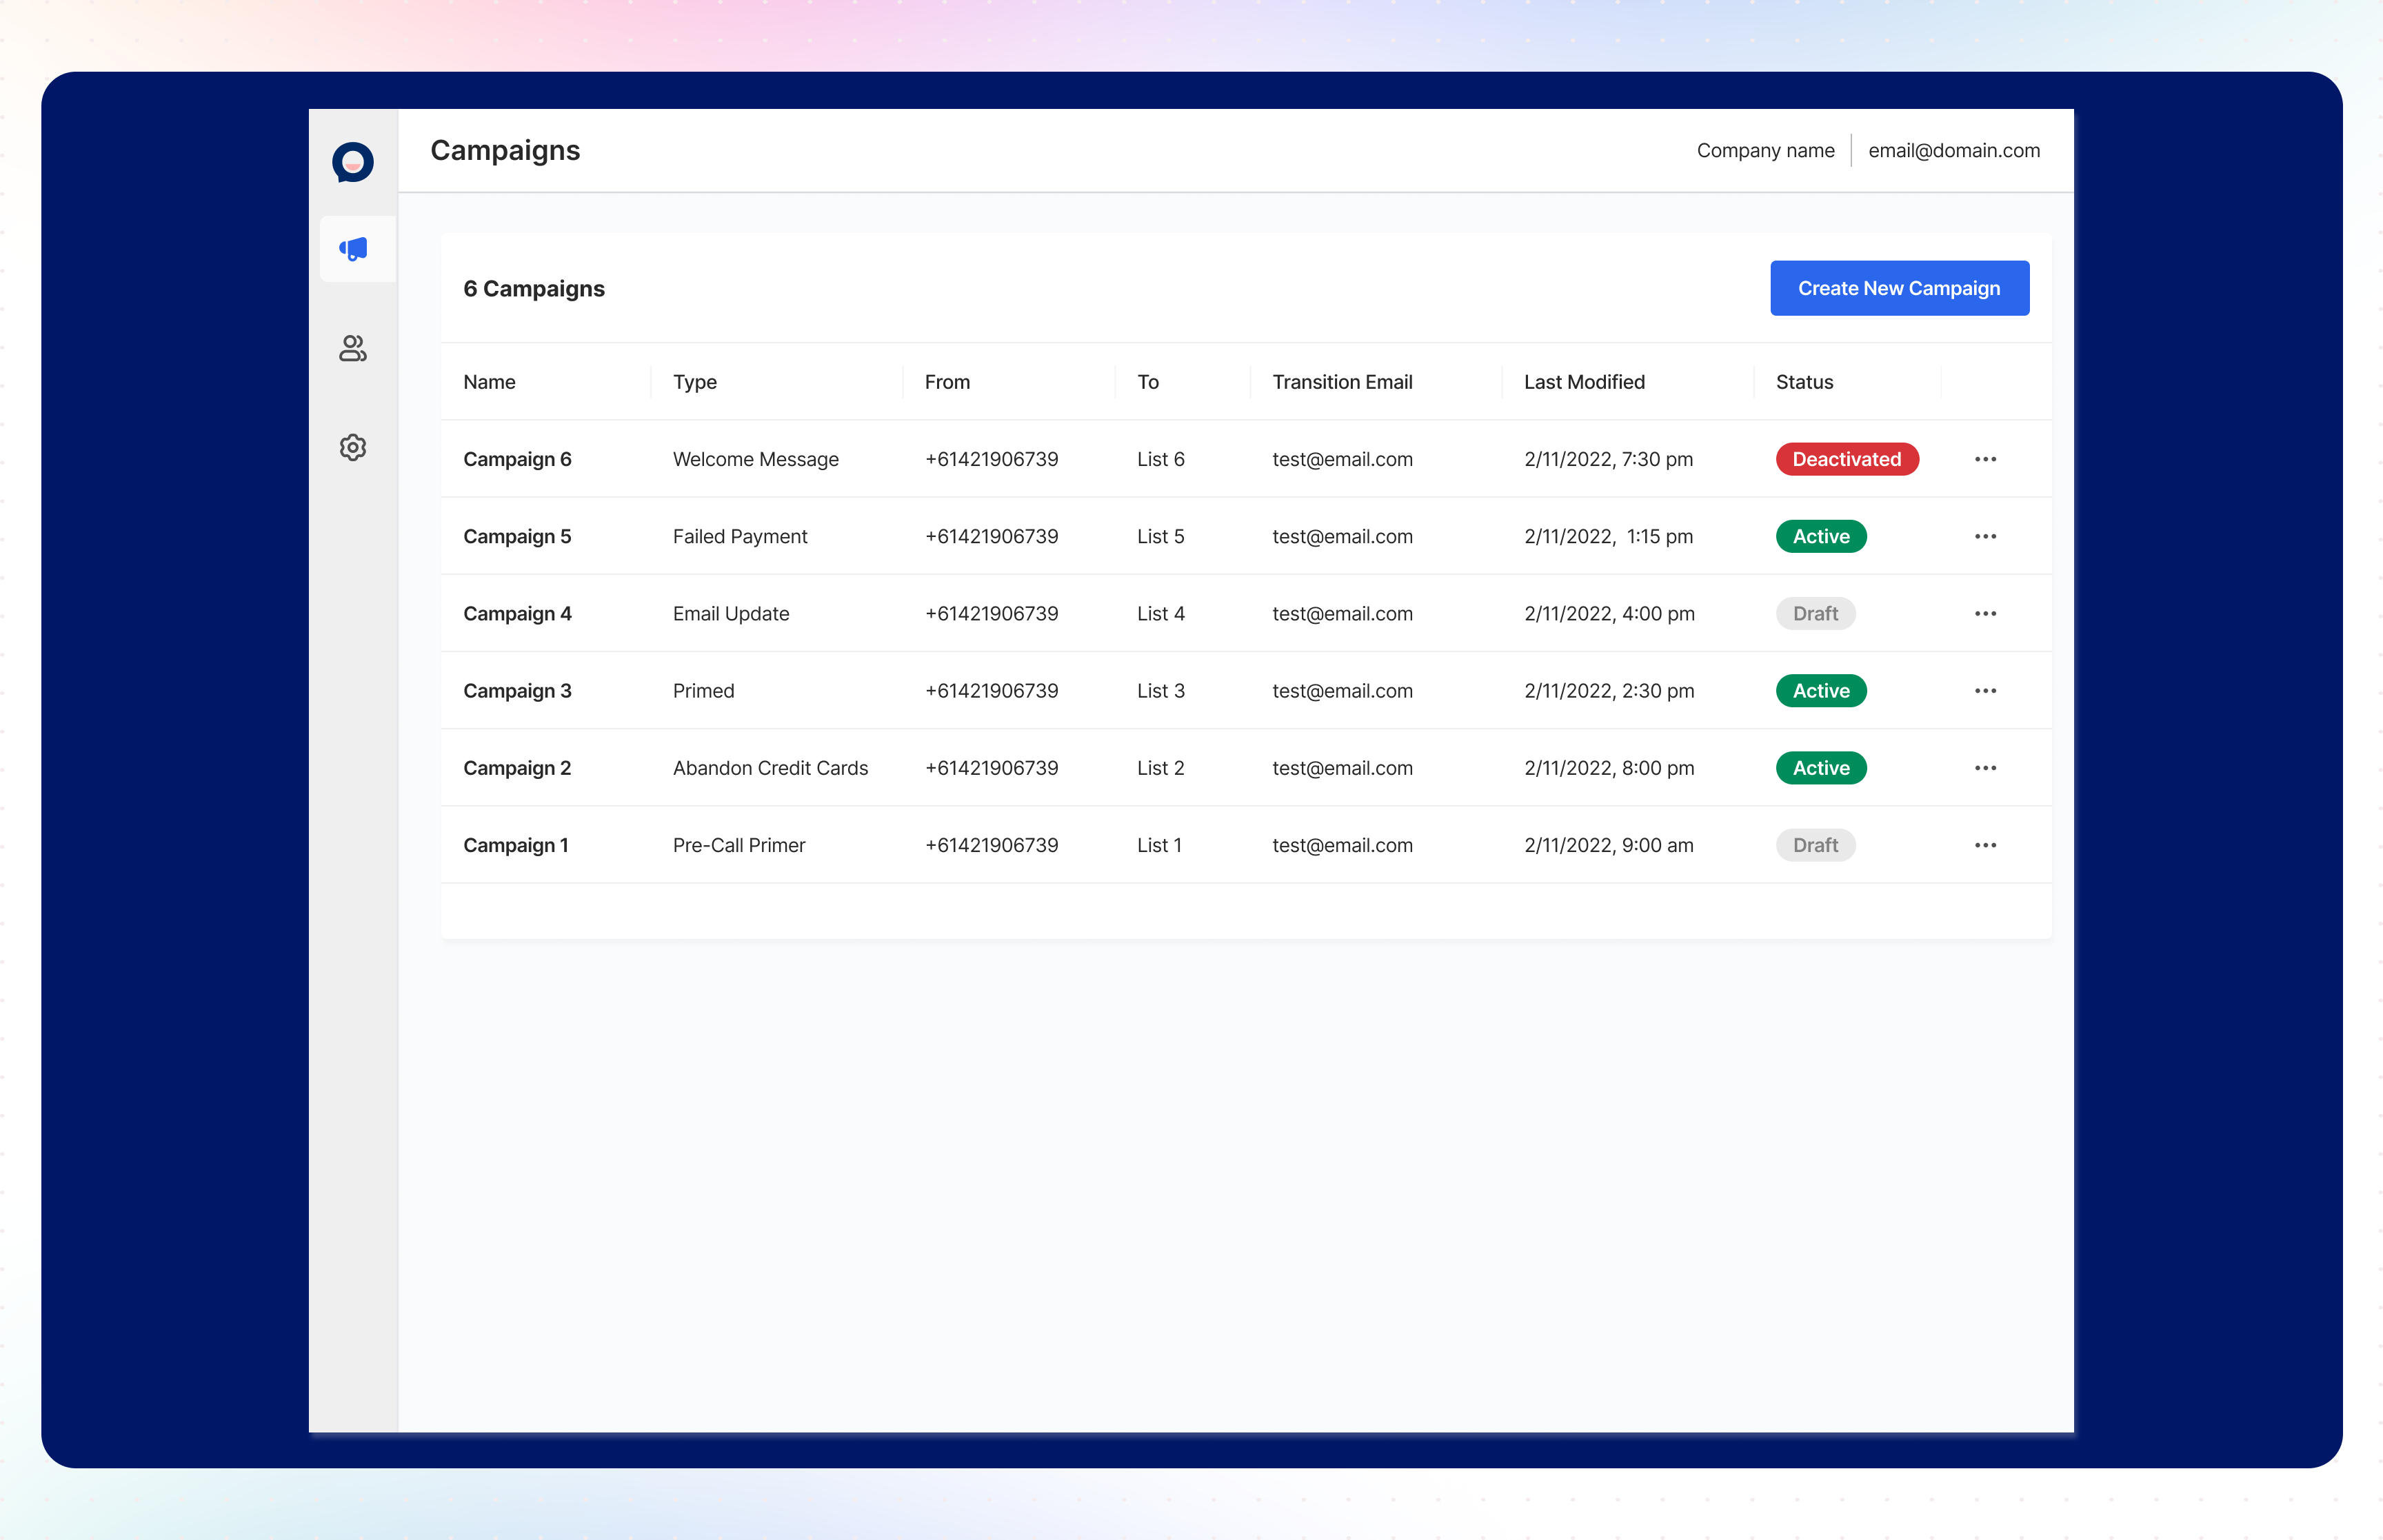Click the List 3 recipient cell
The image size is (2383, 1540).
1160,691
